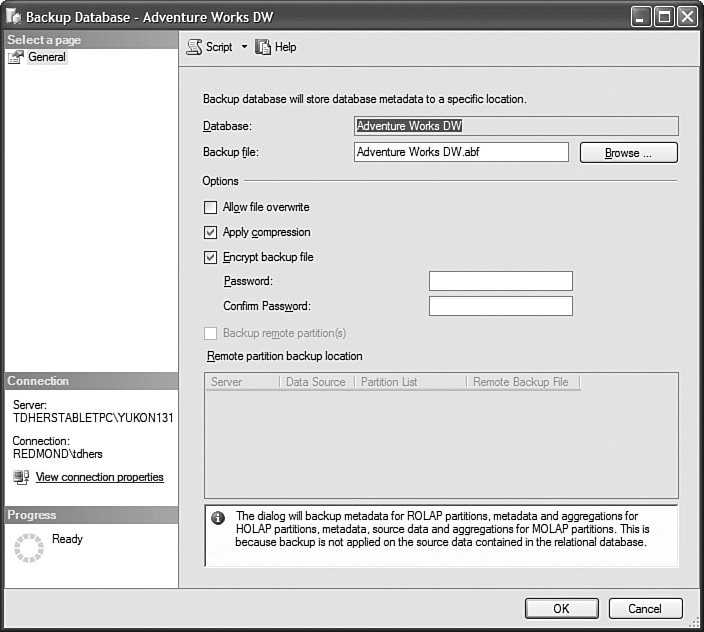
Task: Open View connection properties link
Action: [100, 477]
